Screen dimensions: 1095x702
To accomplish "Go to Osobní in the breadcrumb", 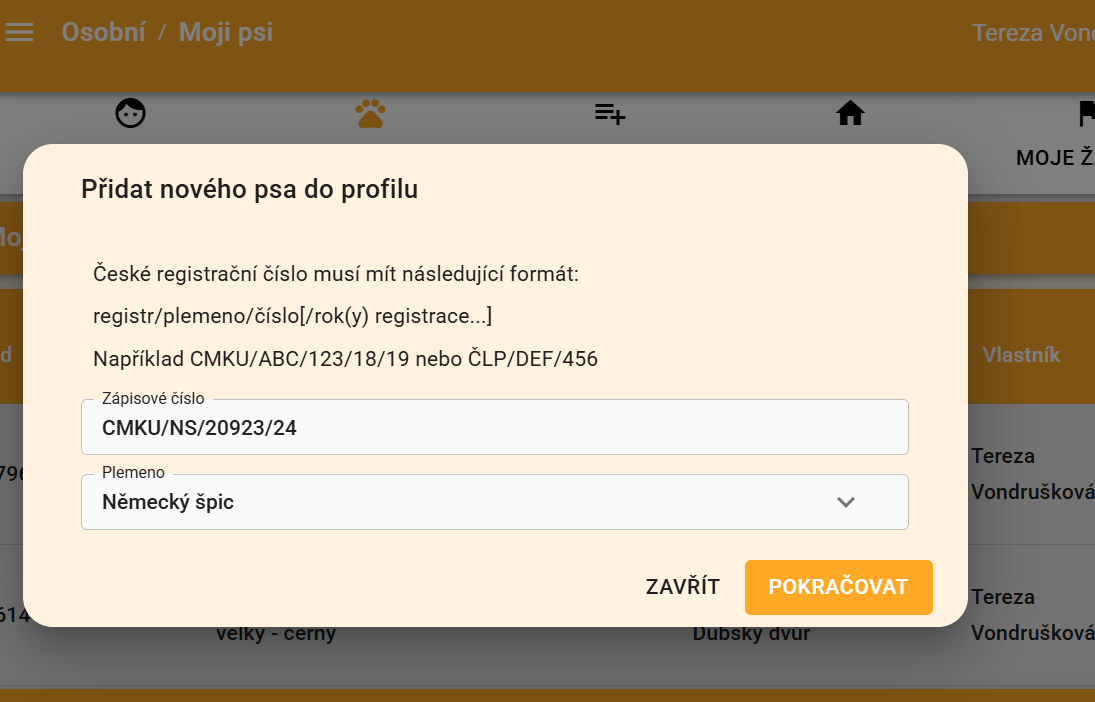I will tap(103, 33).
